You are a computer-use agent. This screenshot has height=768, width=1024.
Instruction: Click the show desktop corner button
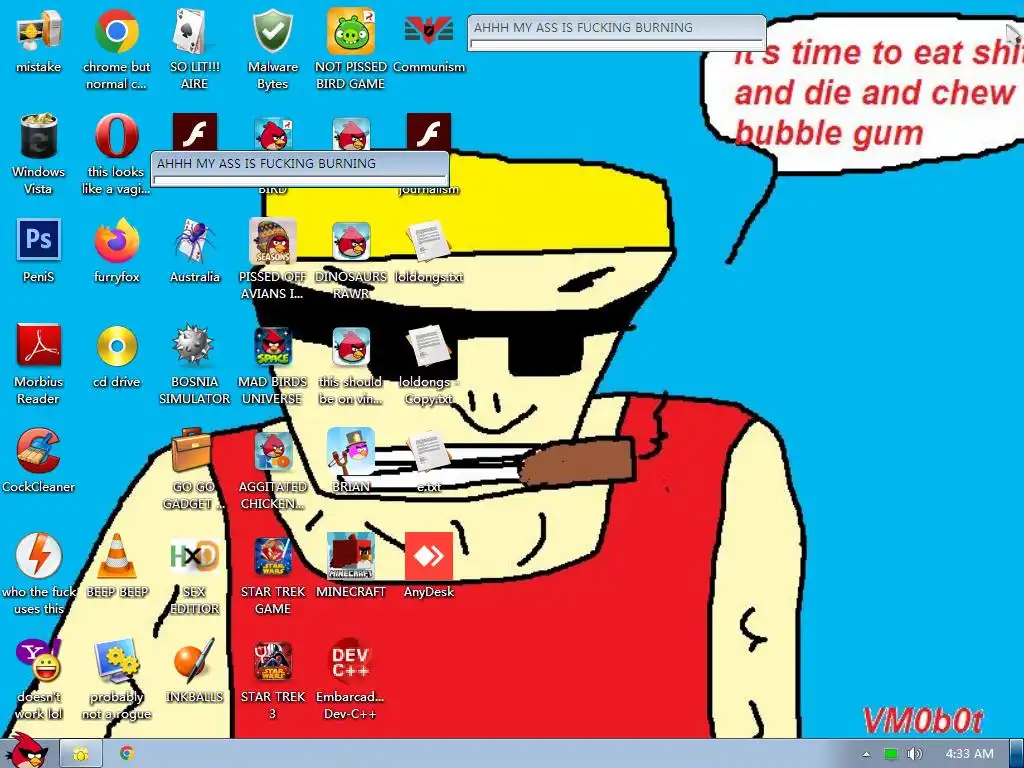(x=1017, y=754)
